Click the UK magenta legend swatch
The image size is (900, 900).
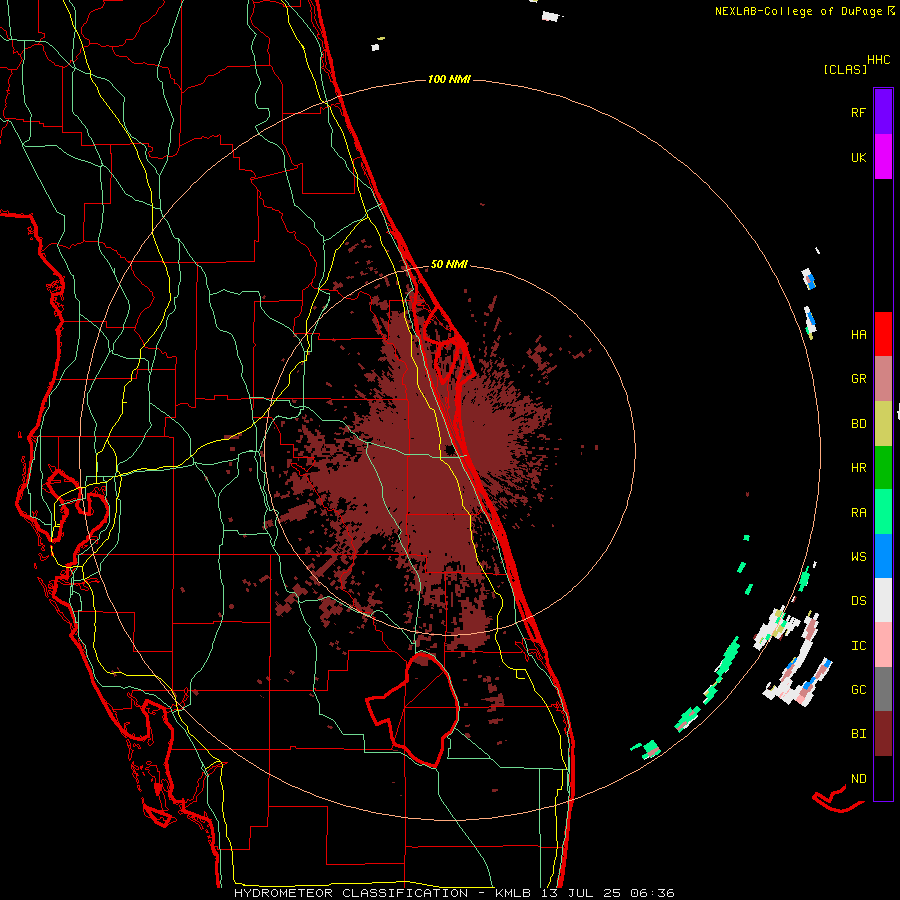(883, 157)
